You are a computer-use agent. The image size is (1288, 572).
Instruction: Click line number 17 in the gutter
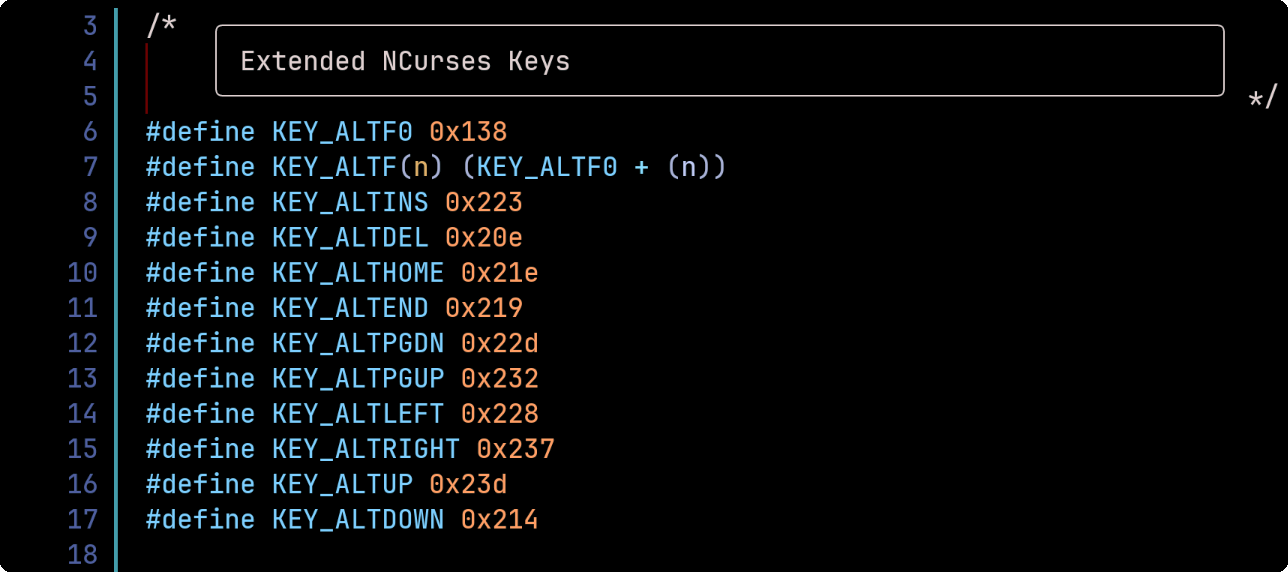(82, 519)
